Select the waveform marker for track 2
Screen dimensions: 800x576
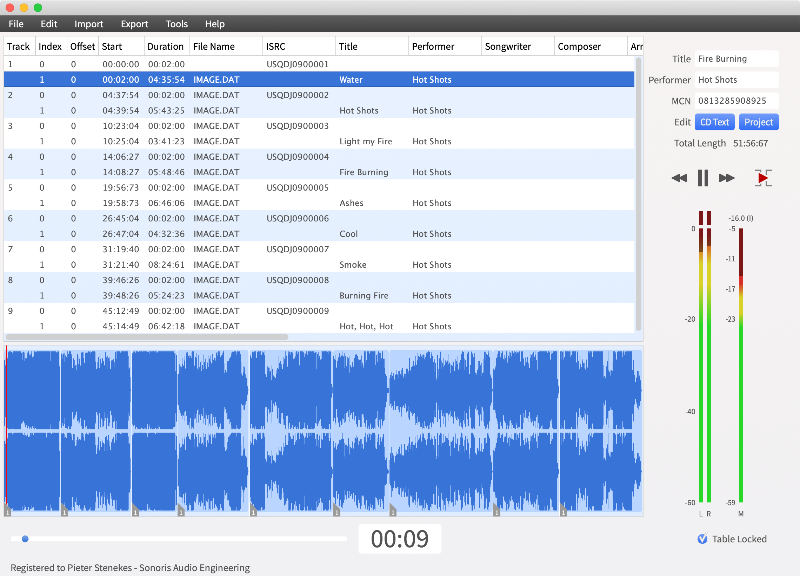coord(66,511)
